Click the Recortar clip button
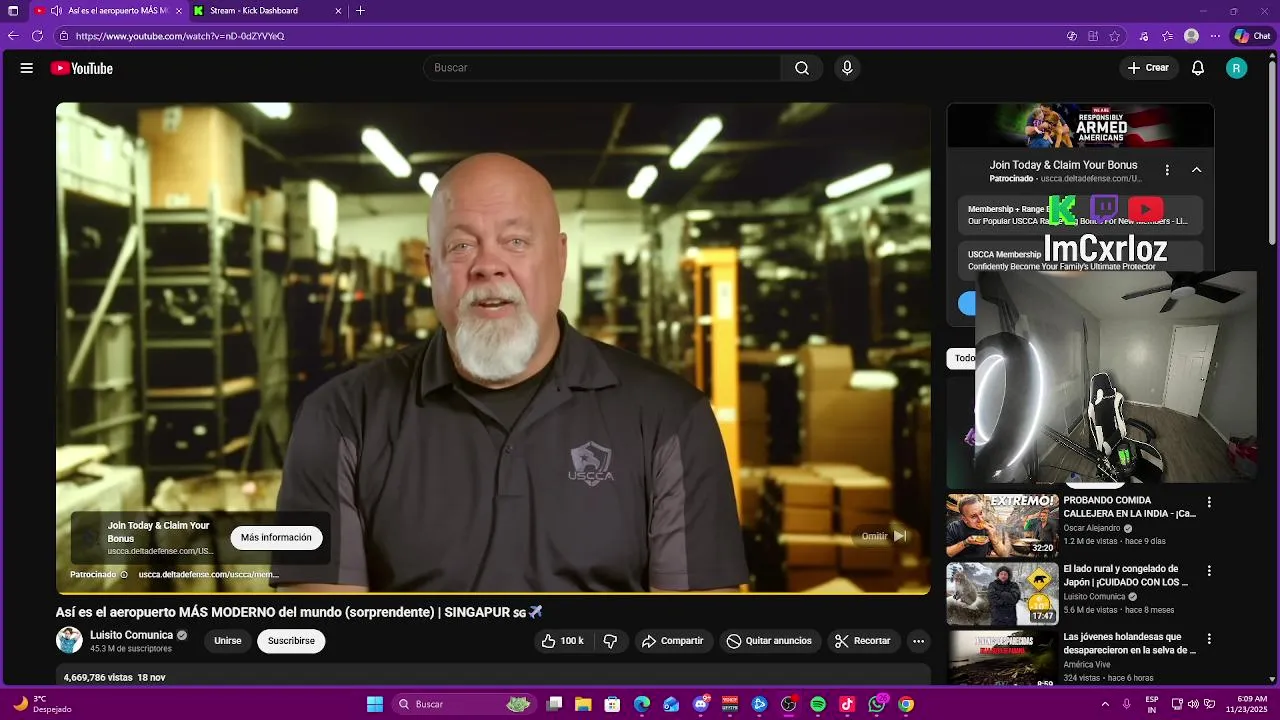Image resolution: width=1280 pixels, height=720 pixels. 862,641
